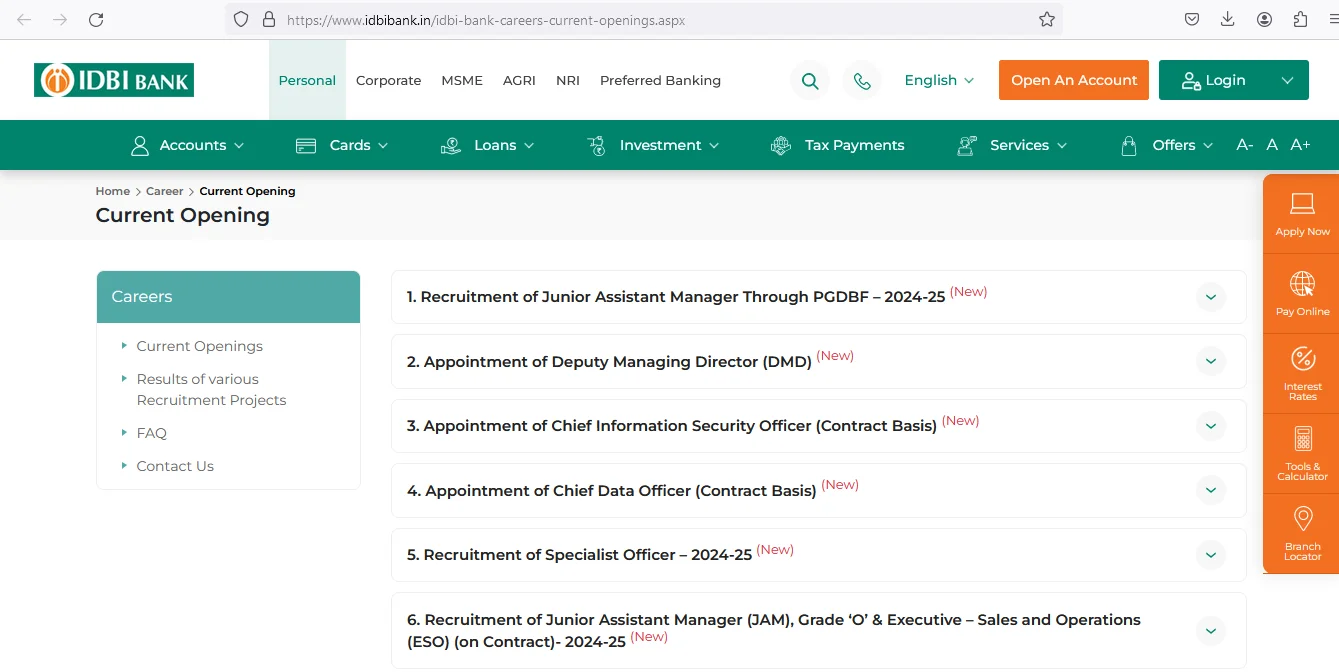
Task: Select the Preferred Banking tab
Action: (660, 80)
